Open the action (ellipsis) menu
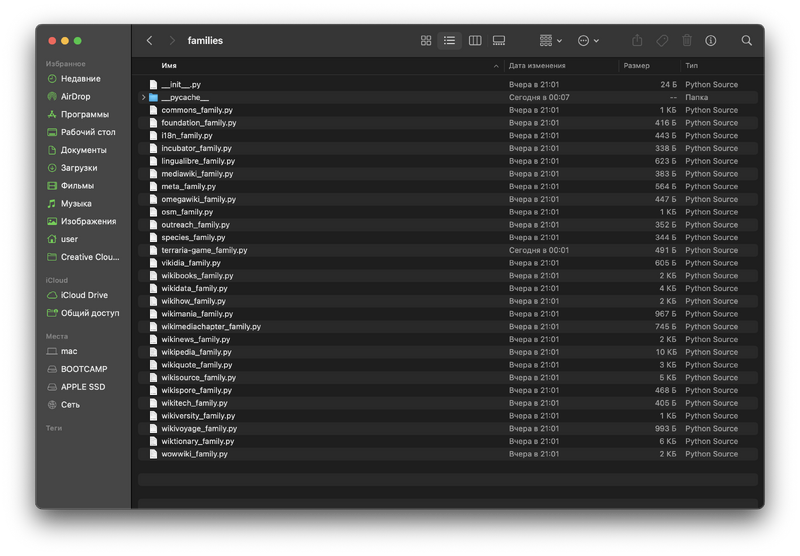800x556 pixels. click(x=588, y=41)
